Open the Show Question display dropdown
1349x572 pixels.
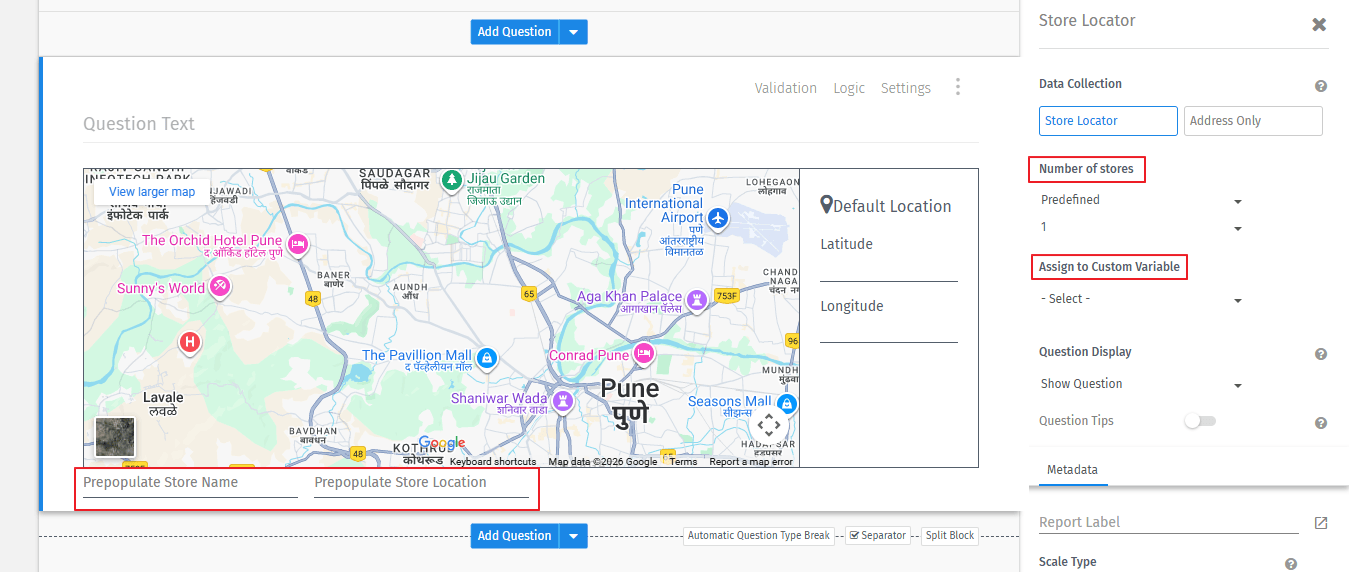coord(1140,384)
